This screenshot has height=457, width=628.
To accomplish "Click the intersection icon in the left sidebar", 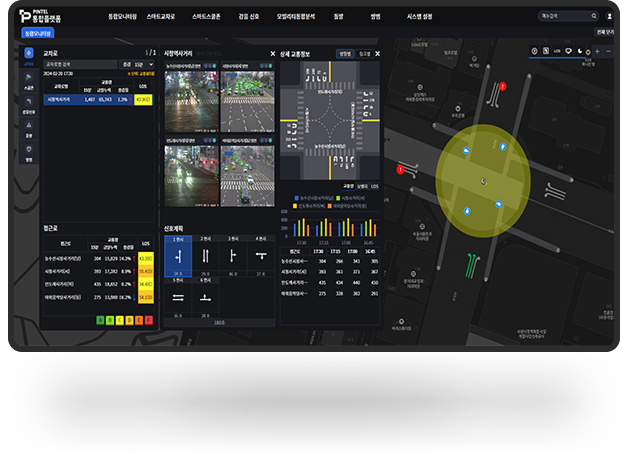I will click(x=28, y=53).
